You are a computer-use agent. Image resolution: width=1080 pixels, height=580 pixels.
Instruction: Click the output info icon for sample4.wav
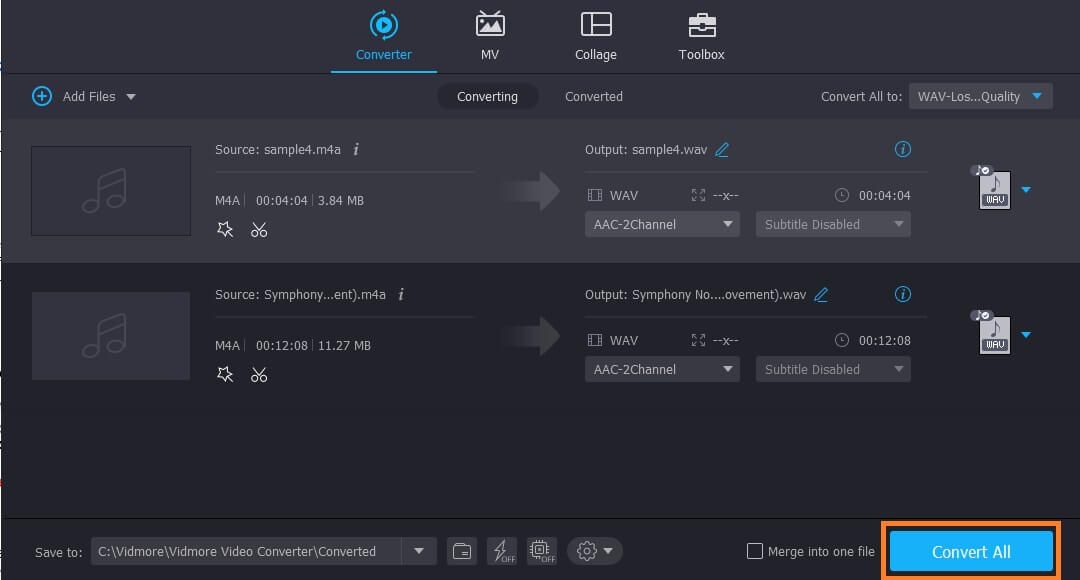click(x=903, y=148)
